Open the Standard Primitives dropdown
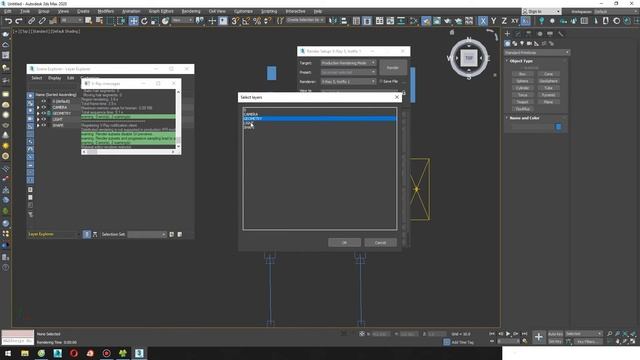 click(537, 53)
